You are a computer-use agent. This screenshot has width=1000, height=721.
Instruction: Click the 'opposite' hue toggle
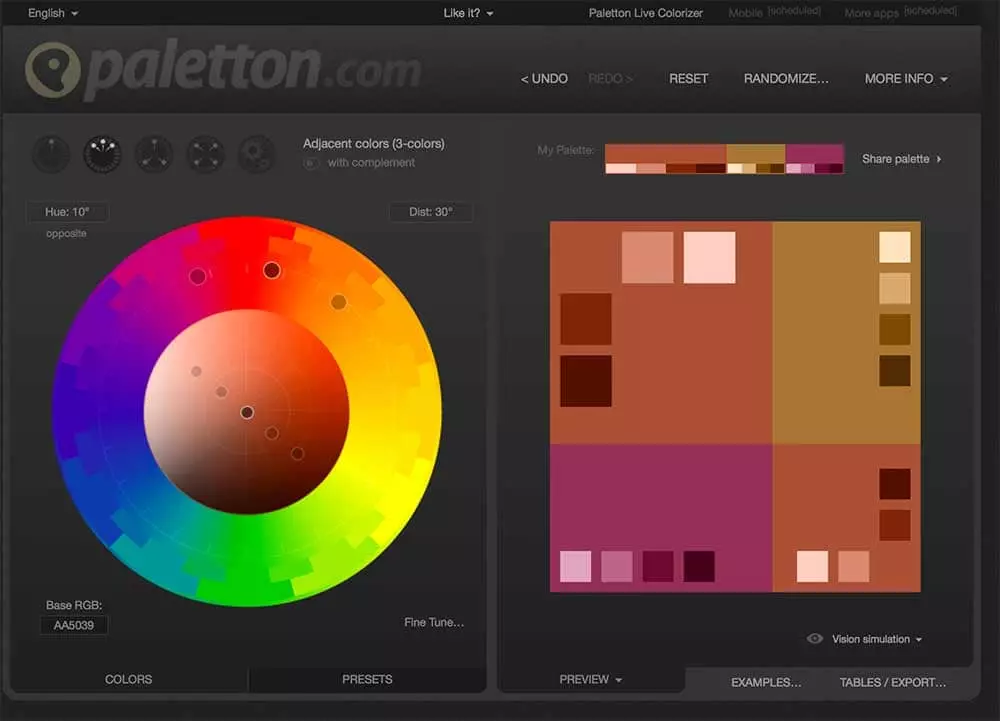[66, 233]
